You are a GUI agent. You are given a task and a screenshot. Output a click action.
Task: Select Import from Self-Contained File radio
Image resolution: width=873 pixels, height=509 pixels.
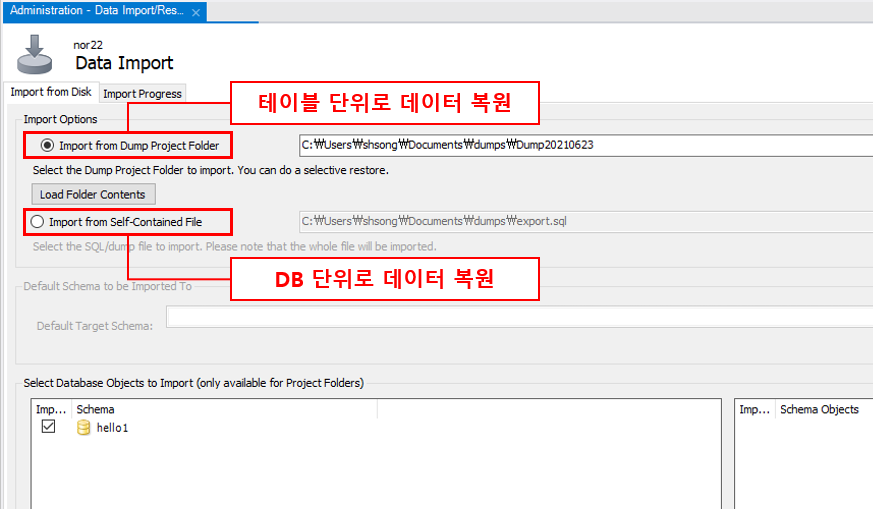37,222
